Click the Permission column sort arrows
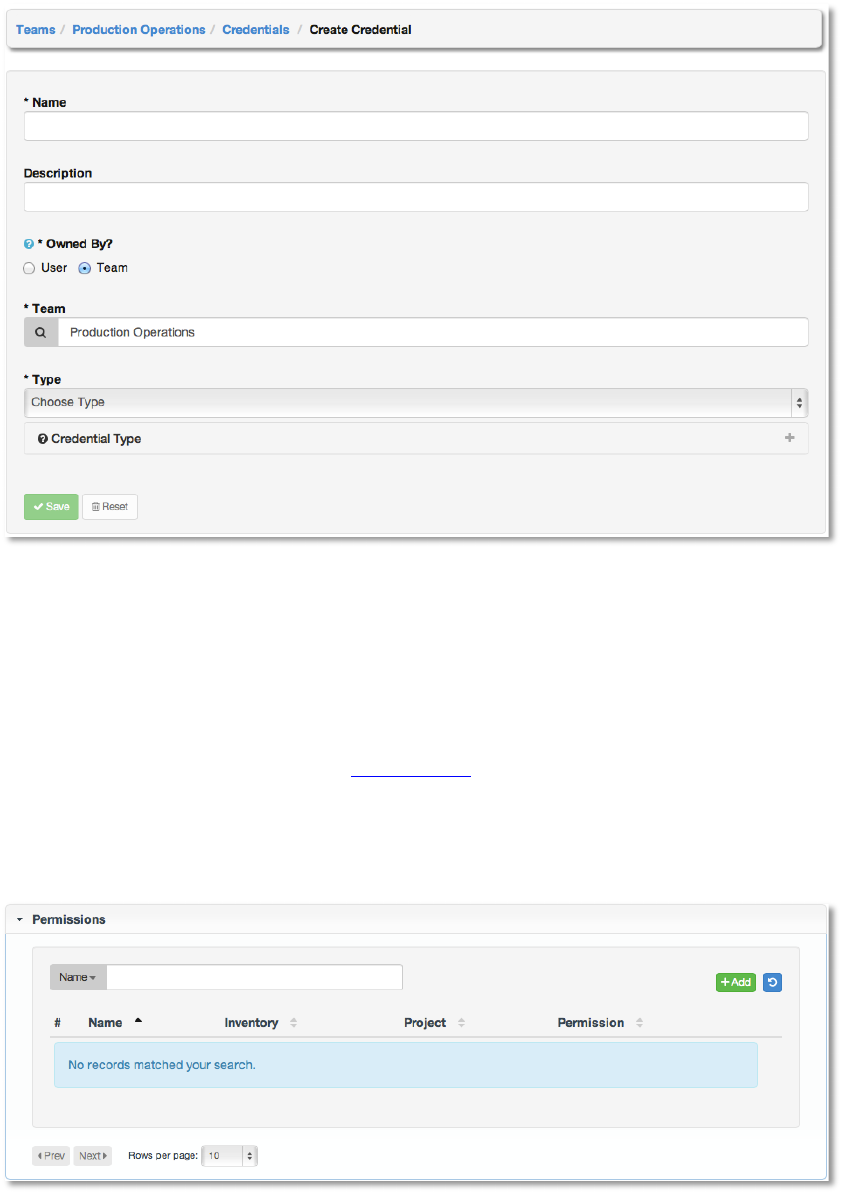 tap(639, 1023)
